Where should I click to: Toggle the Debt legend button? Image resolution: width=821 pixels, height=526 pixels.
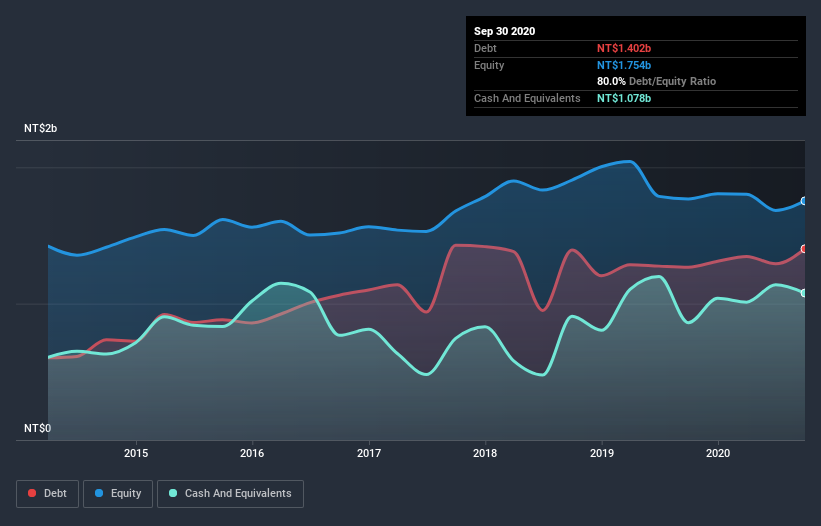coord(48,494)
